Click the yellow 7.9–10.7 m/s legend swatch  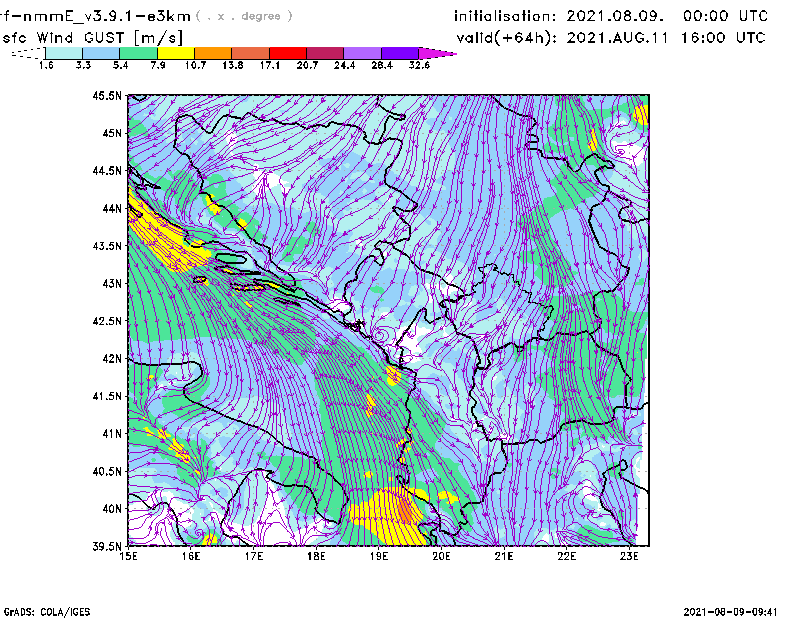click(176, 53)
